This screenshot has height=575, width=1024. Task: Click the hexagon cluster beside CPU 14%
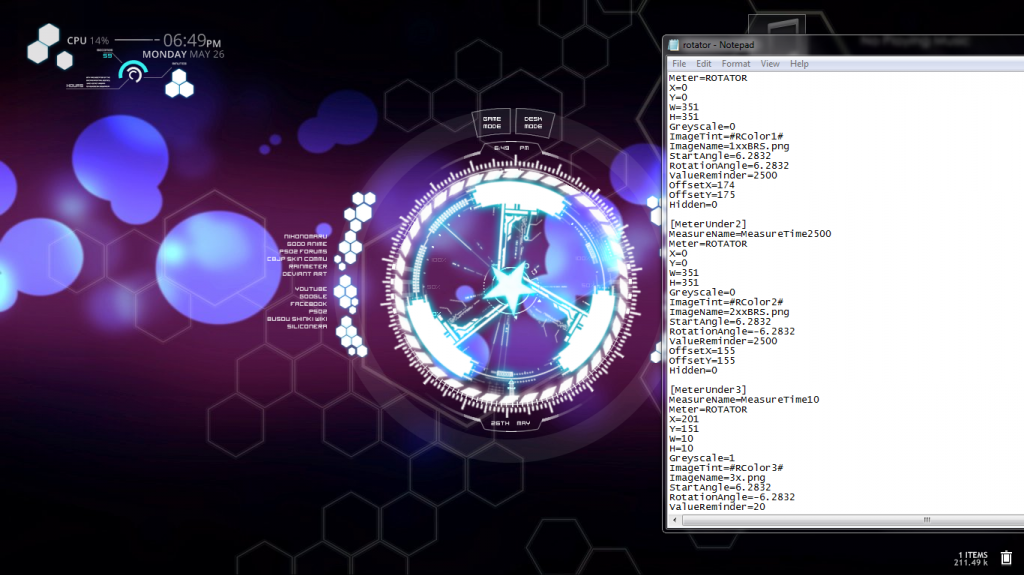[50, 46]
